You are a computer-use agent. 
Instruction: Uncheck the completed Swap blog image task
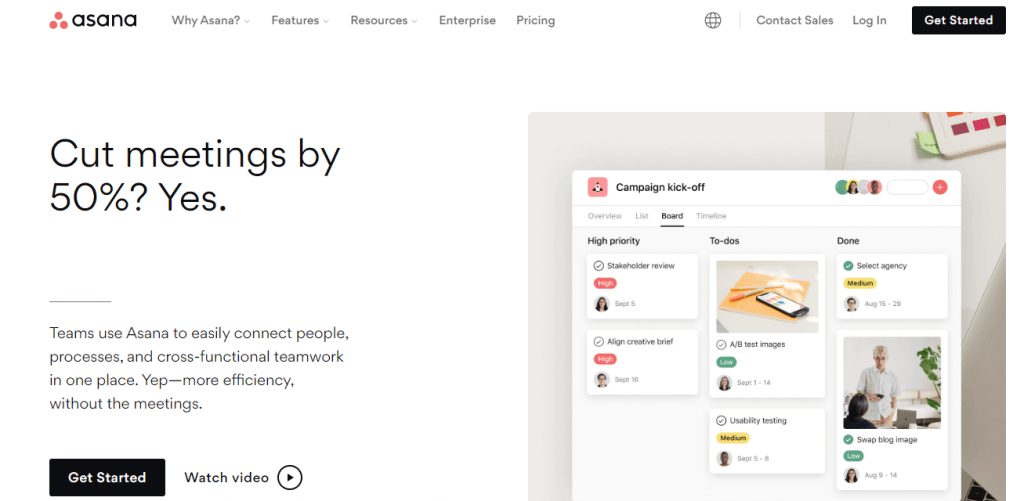click(848, 440)
